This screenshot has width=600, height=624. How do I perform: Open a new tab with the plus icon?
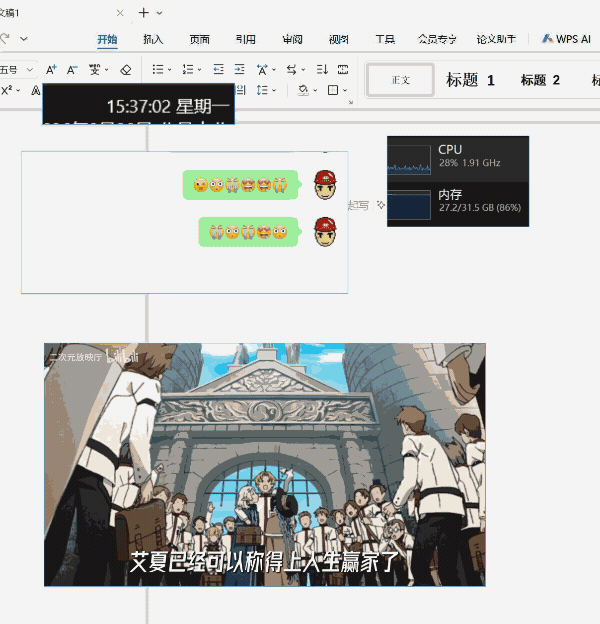tap(144, 13)
